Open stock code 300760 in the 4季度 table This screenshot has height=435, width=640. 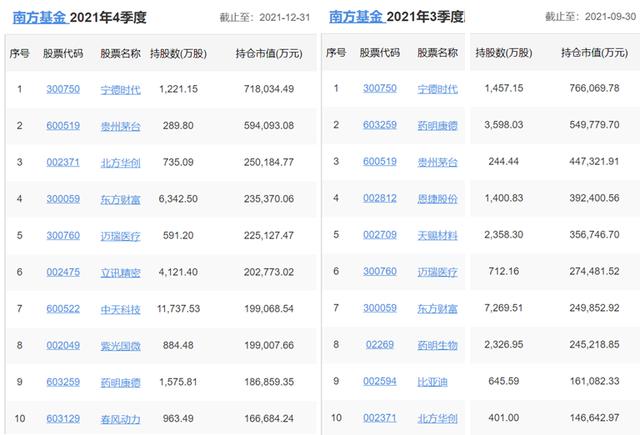[63, 235]
